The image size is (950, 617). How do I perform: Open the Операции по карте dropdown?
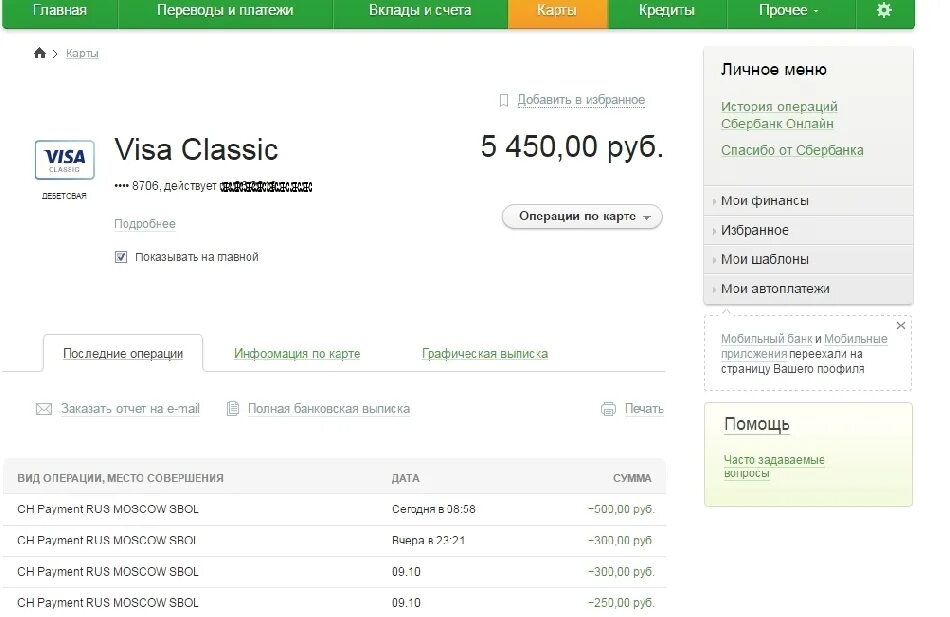[x=581, y=216]
